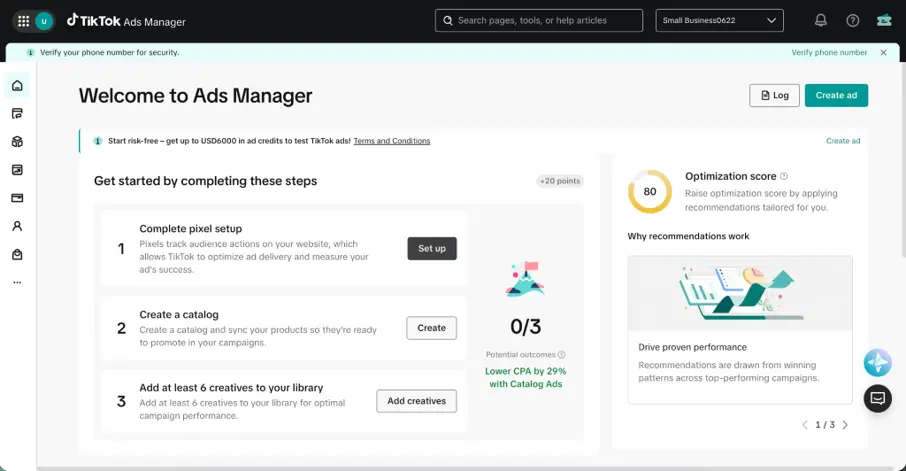Click Create ad link in credits banner
The height and width of the screenshot is (471, 906).
(843, 141)
